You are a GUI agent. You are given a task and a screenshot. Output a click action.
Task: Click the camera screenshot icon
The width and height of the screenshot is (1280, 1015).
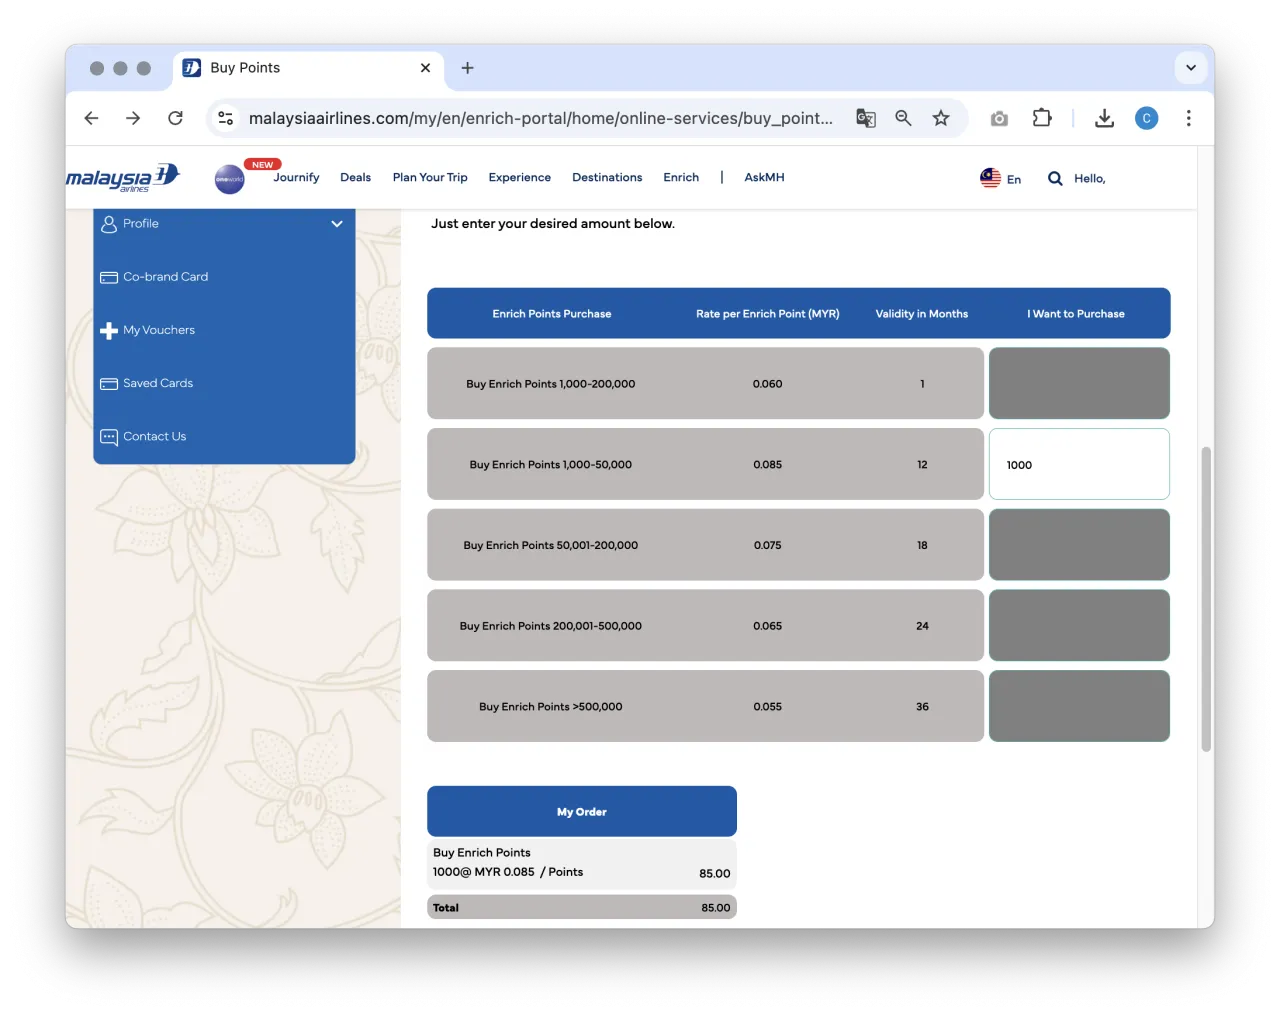pos(999,118)
